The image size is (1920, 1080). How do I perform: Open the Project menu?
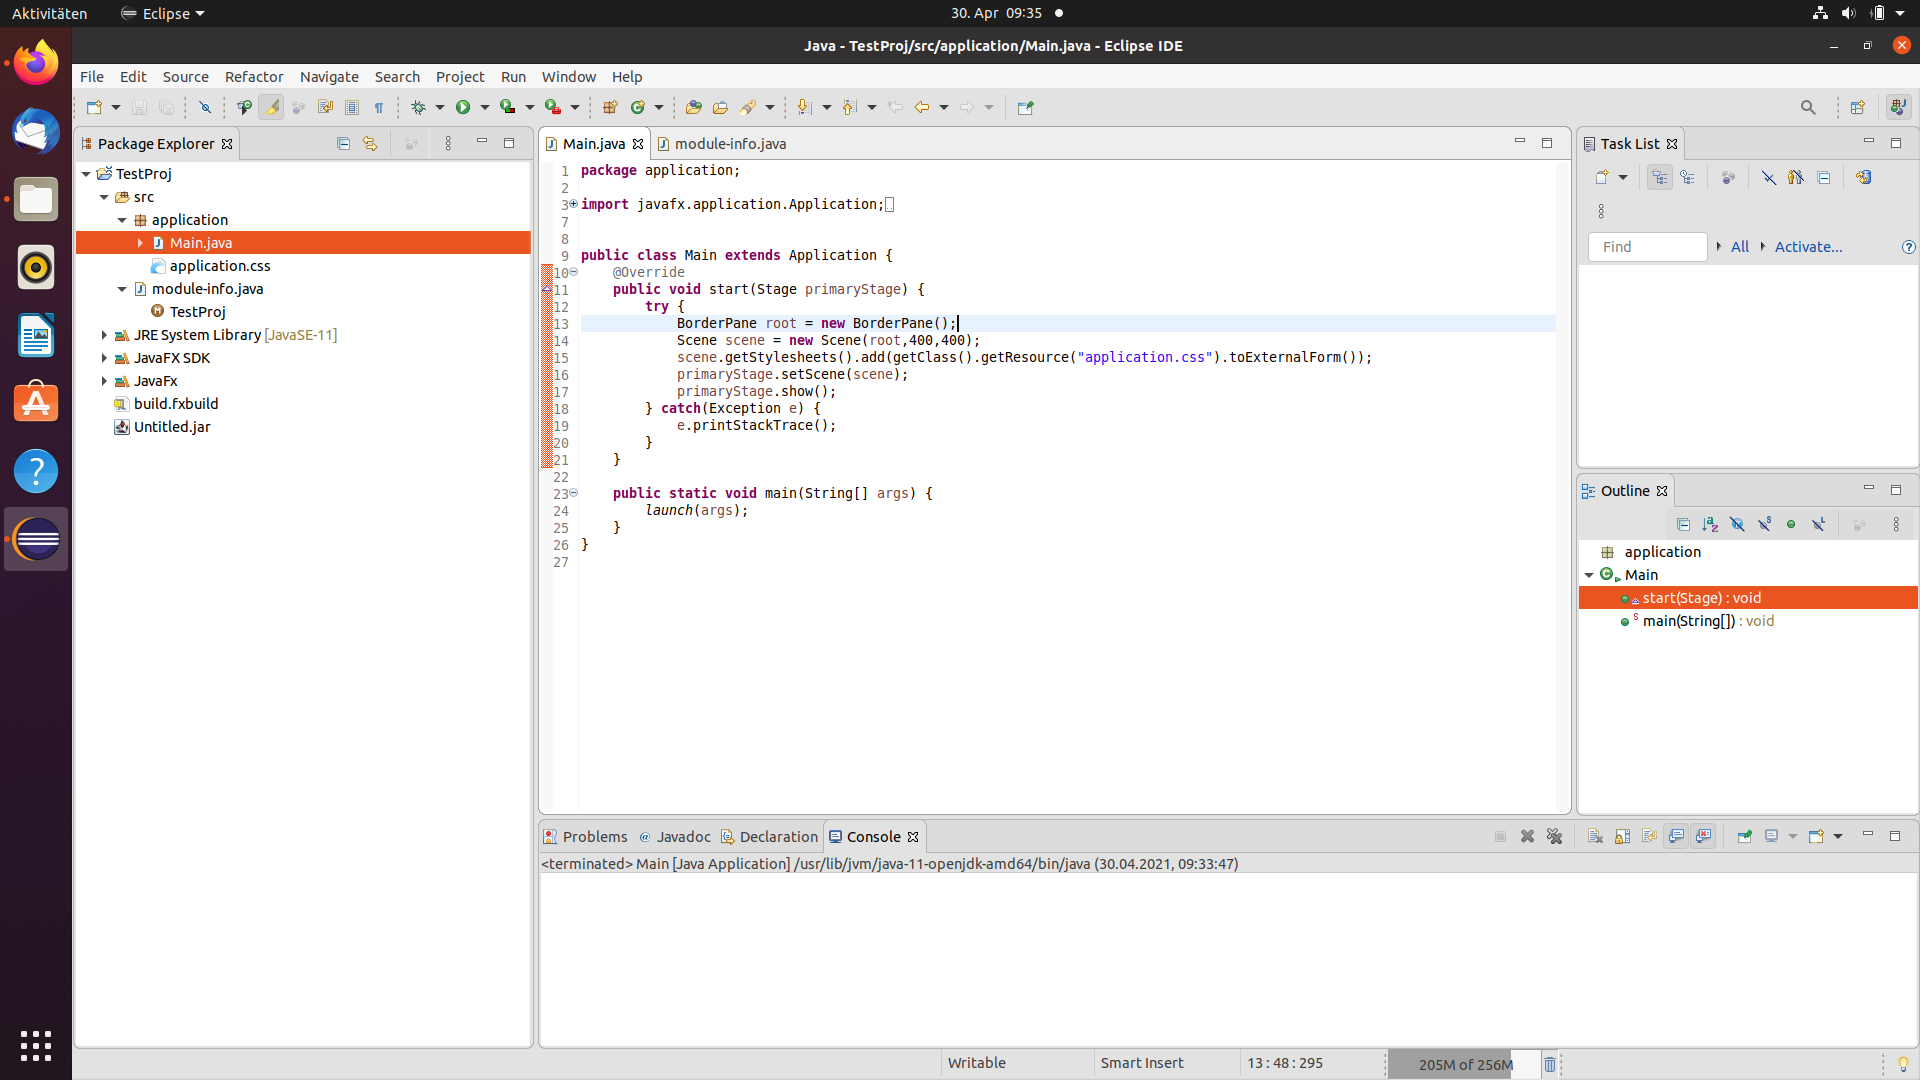tap(460, 77)
